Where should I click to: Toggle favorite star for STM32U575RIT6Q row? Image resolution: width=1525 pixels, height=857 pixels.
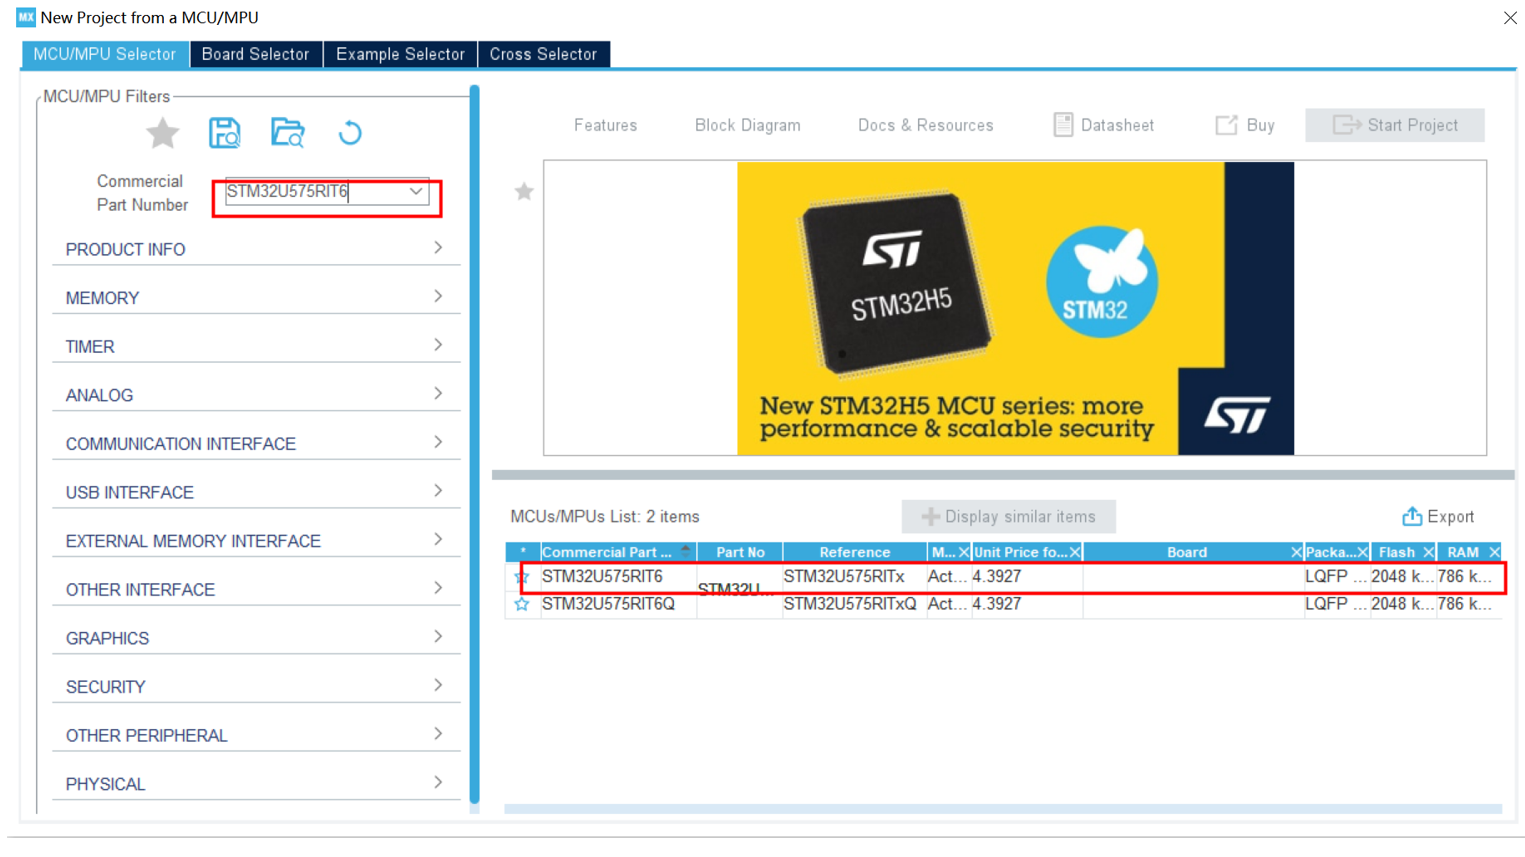pyautogui.click(x=521, y=604)
